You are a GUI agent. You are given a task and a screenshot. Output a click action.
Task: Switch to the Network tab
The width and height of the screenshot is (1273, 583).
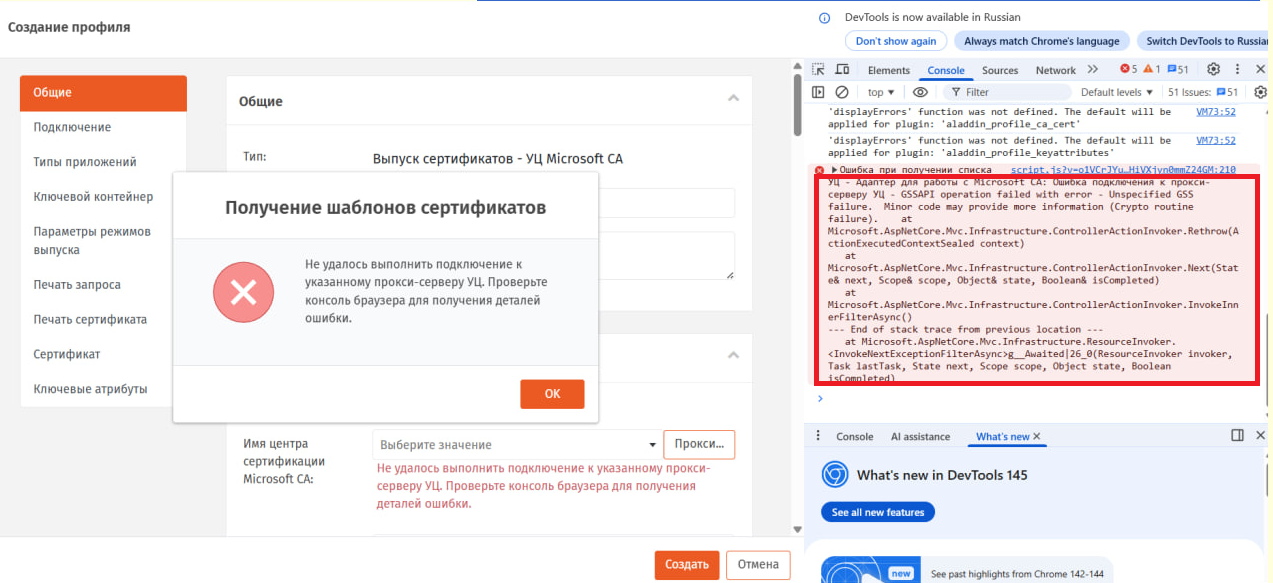[x=1055, y=70]
